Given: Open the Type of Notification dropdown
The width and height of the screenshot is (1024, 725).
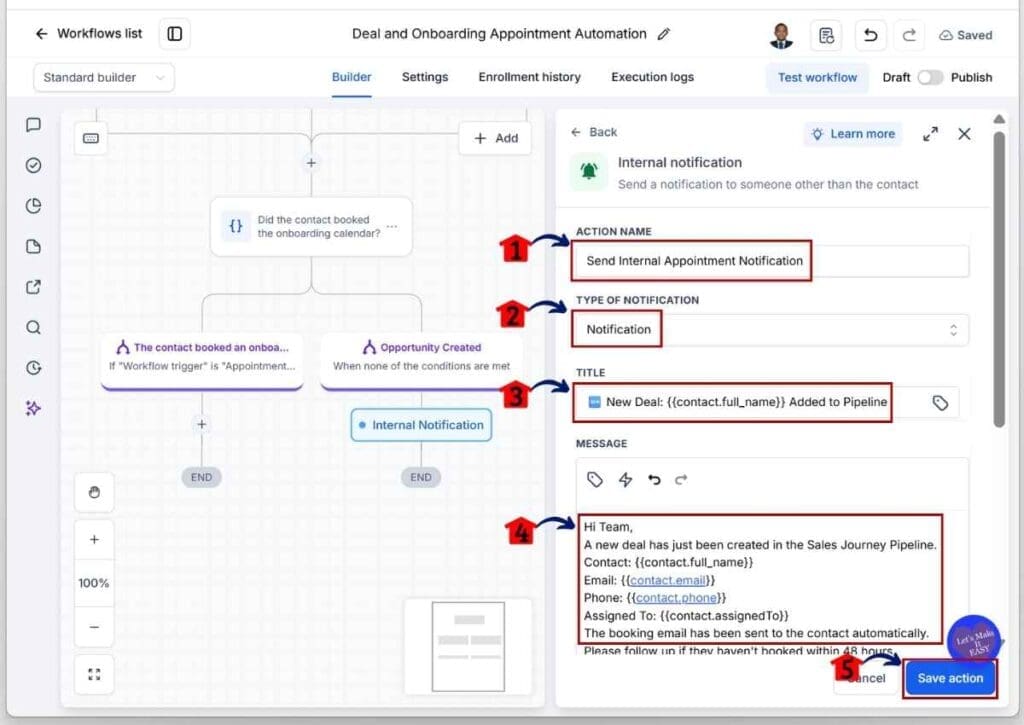Looking at the screenshot, I should pyautogui.click(x=772, y=330).
